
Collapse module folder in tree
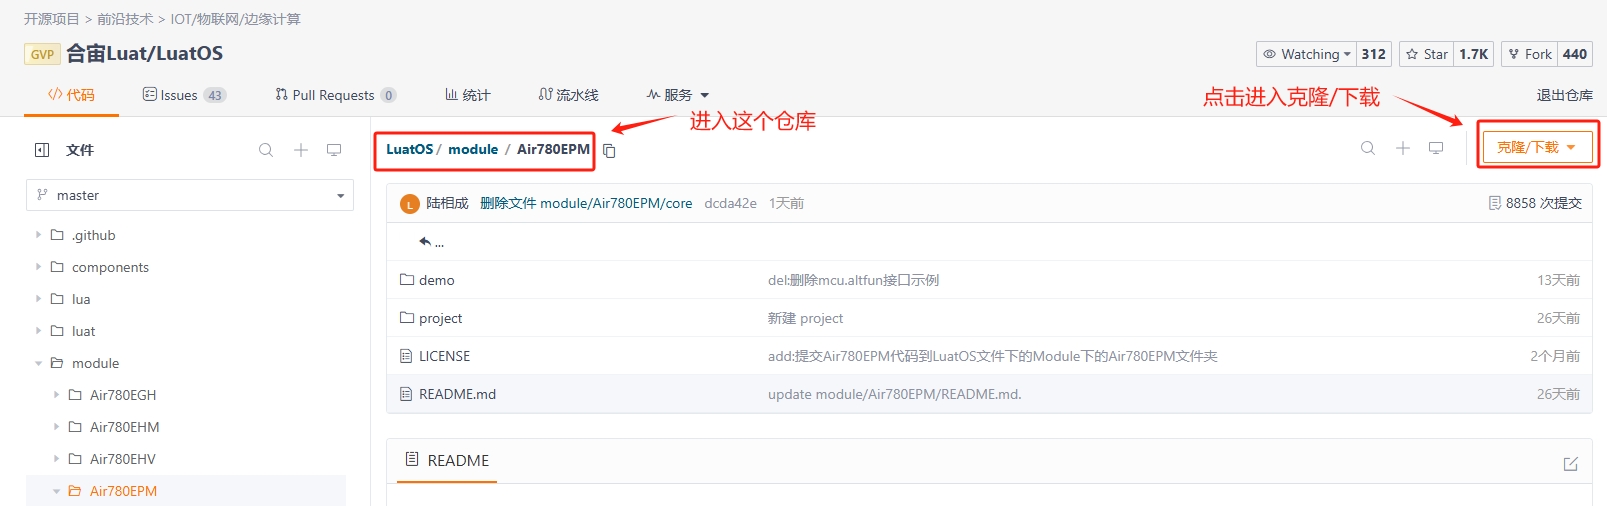pyautogui.click(x=38, y=363)
